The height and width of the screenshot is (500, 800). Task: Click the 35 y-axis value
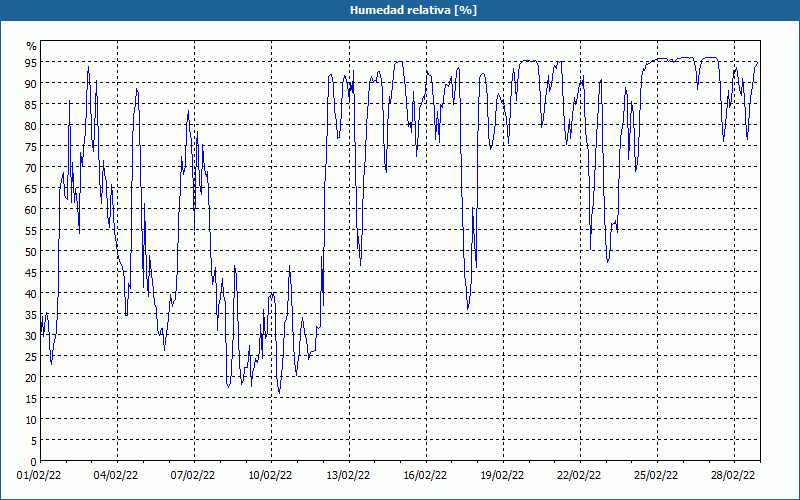pos(31,315)
